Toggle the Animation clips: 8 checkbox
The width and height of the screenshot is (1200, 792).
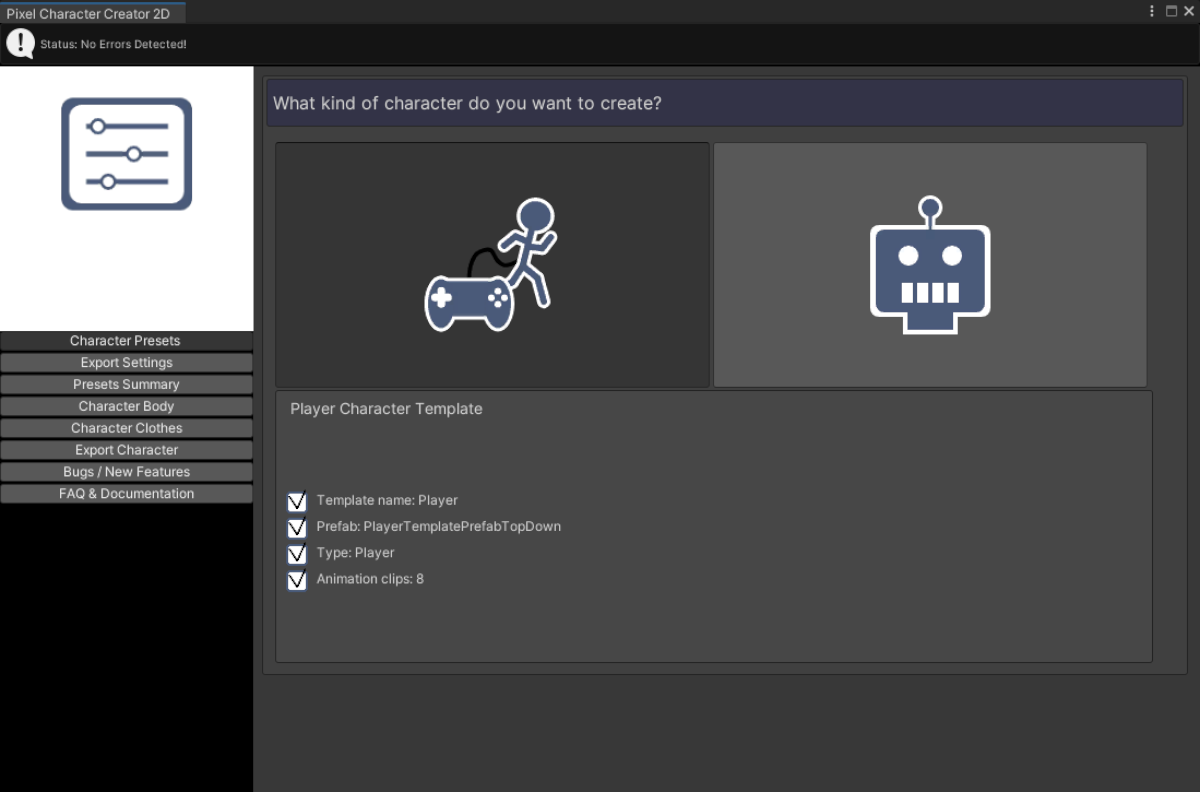(x=297, y=580)
